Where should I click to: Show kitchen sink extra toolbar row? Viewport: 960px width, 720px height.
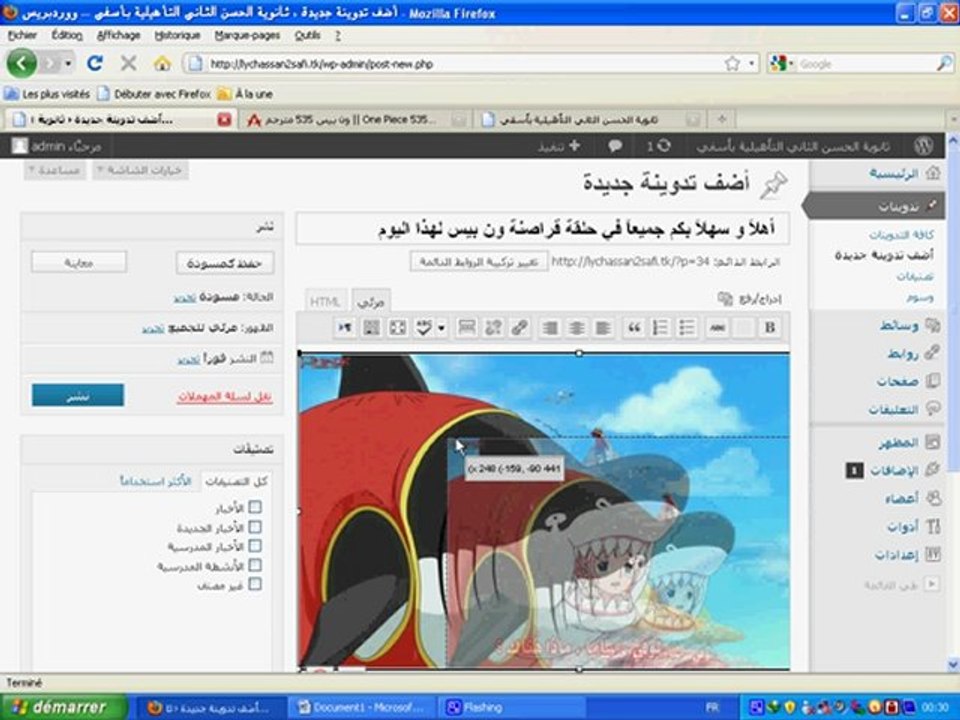(x=371, y=328)
